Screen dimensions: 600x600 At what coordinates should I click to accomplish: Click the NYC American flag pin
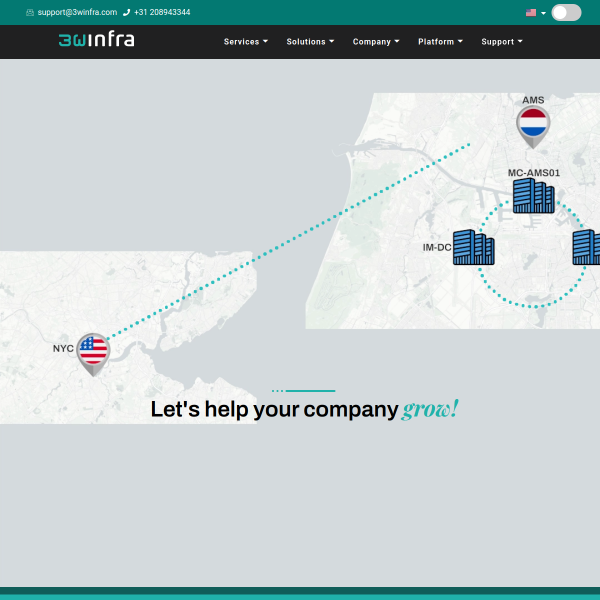(x=93, y=354)
